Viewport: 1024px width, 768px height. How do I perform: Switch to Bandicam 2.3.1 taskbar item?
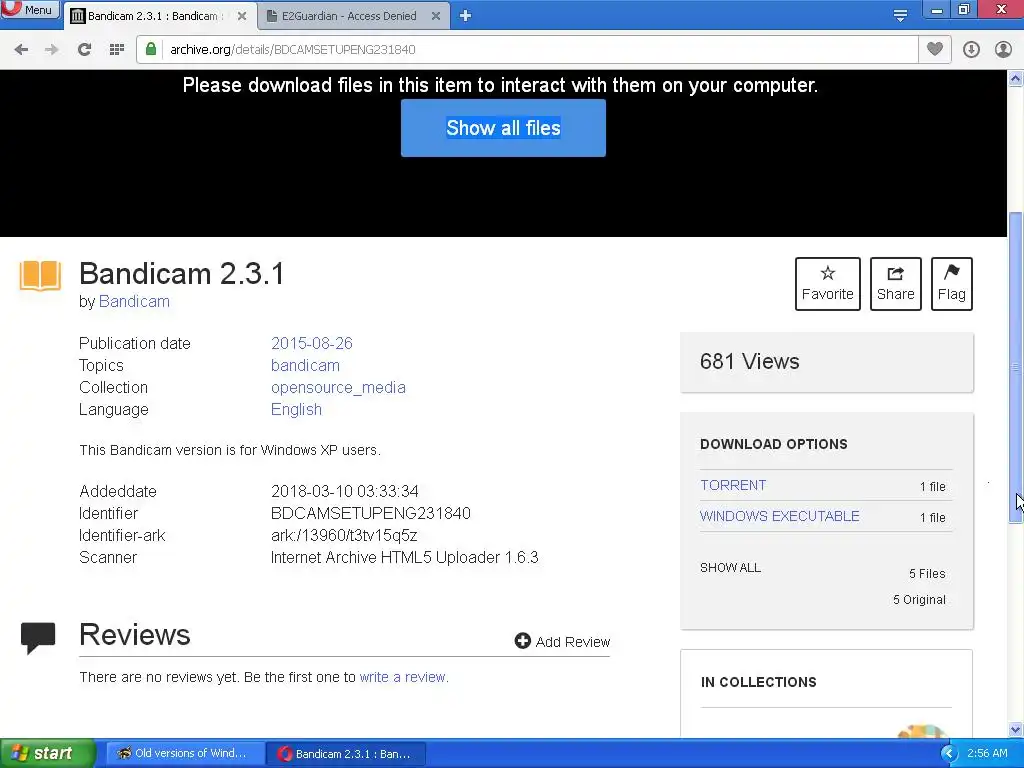pos(346,754)
